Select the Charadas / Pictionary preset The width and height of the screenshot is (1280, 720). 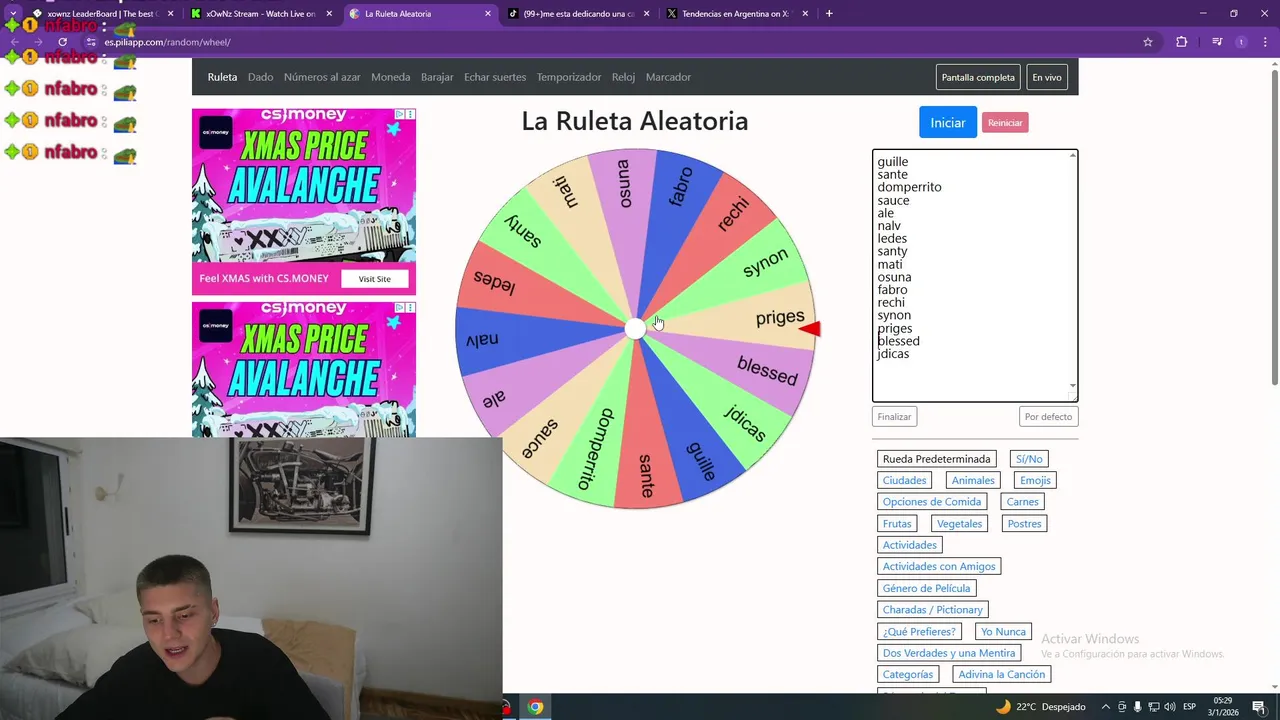933,610
